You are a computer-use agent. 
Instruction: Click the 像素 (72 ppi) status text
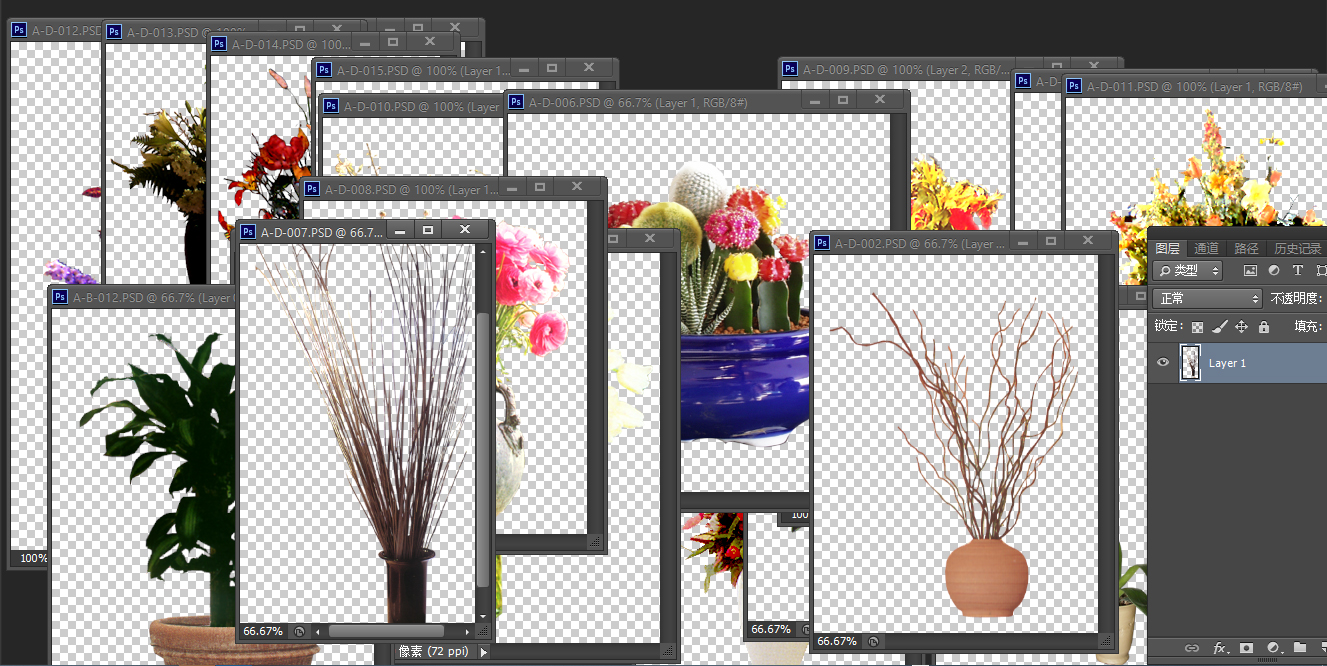pos(434,652)
